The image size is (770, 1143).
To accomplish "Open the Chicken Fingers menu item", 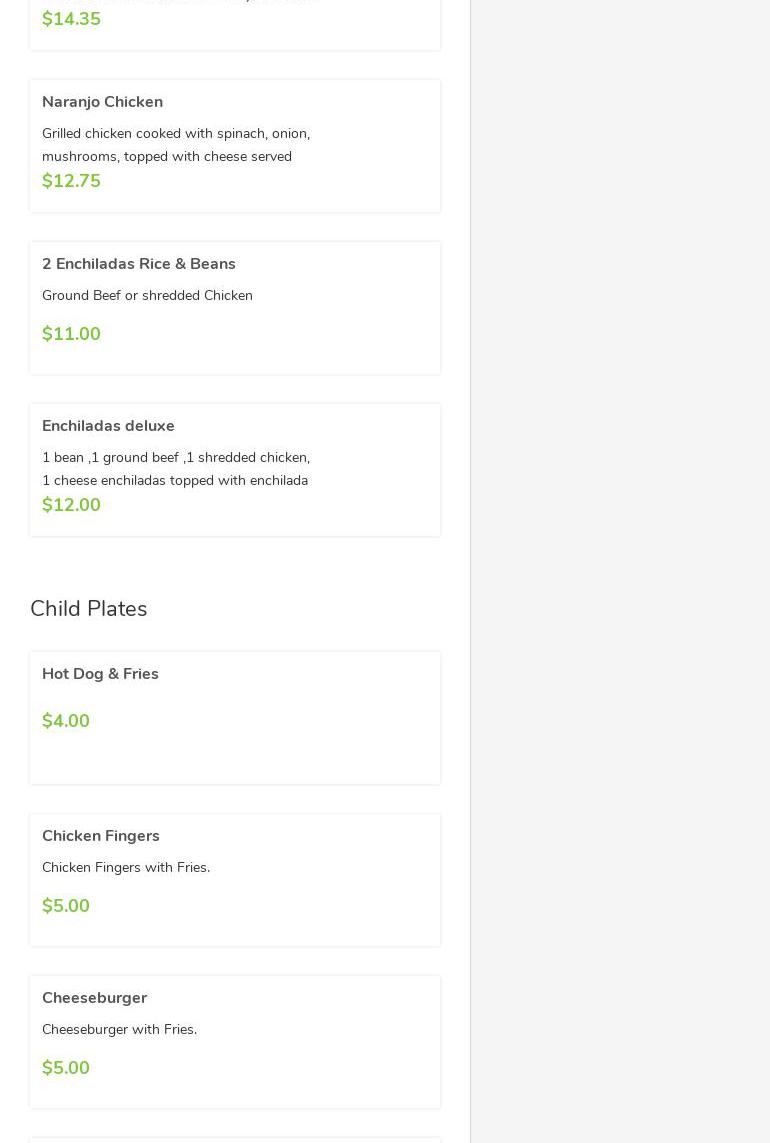I will [x=101, y=836].
